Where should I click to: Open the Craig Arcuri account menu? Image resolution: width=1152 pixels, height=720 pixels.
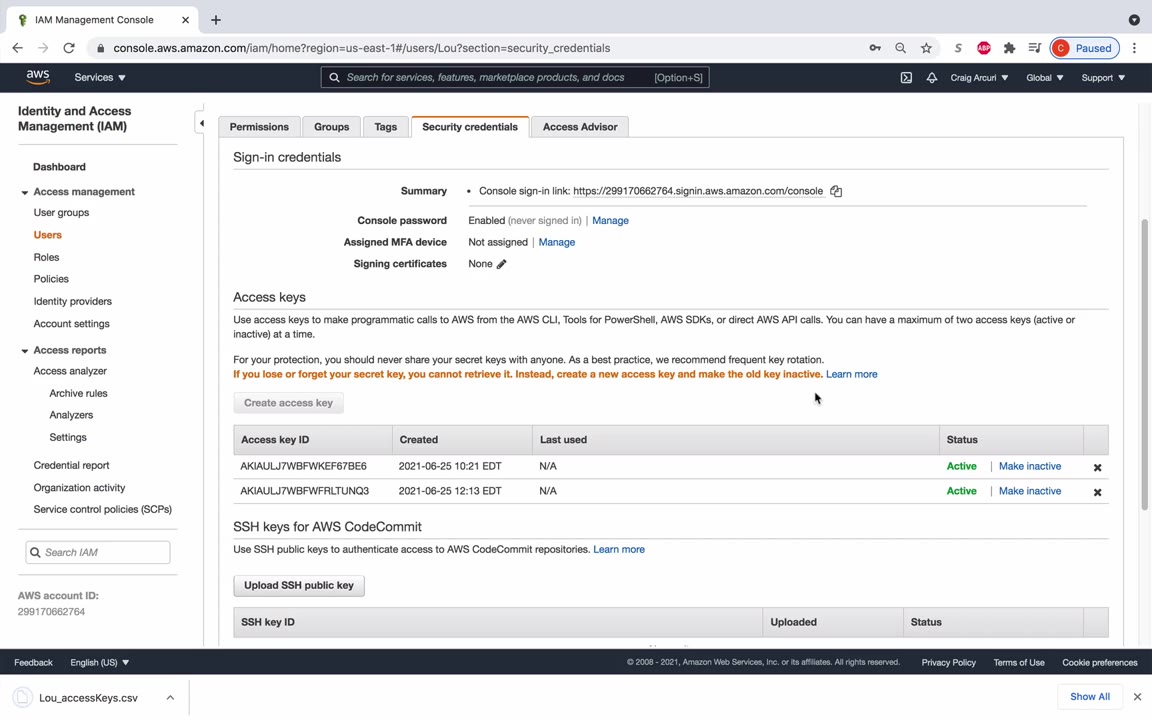pyautogui.click(x=979, y=77)
